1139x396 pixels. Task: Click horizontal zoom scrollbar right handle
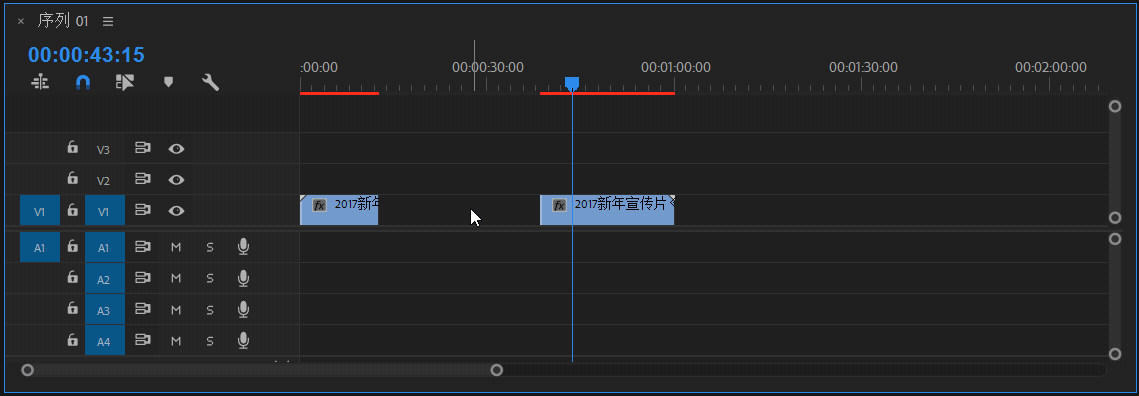(497, 370)
